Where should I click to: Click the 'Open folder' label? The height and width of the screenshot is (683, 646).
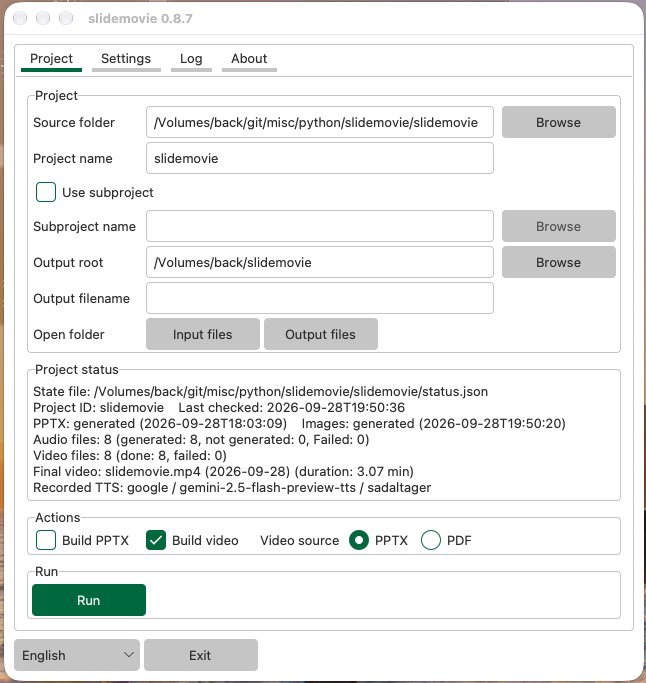69,335
